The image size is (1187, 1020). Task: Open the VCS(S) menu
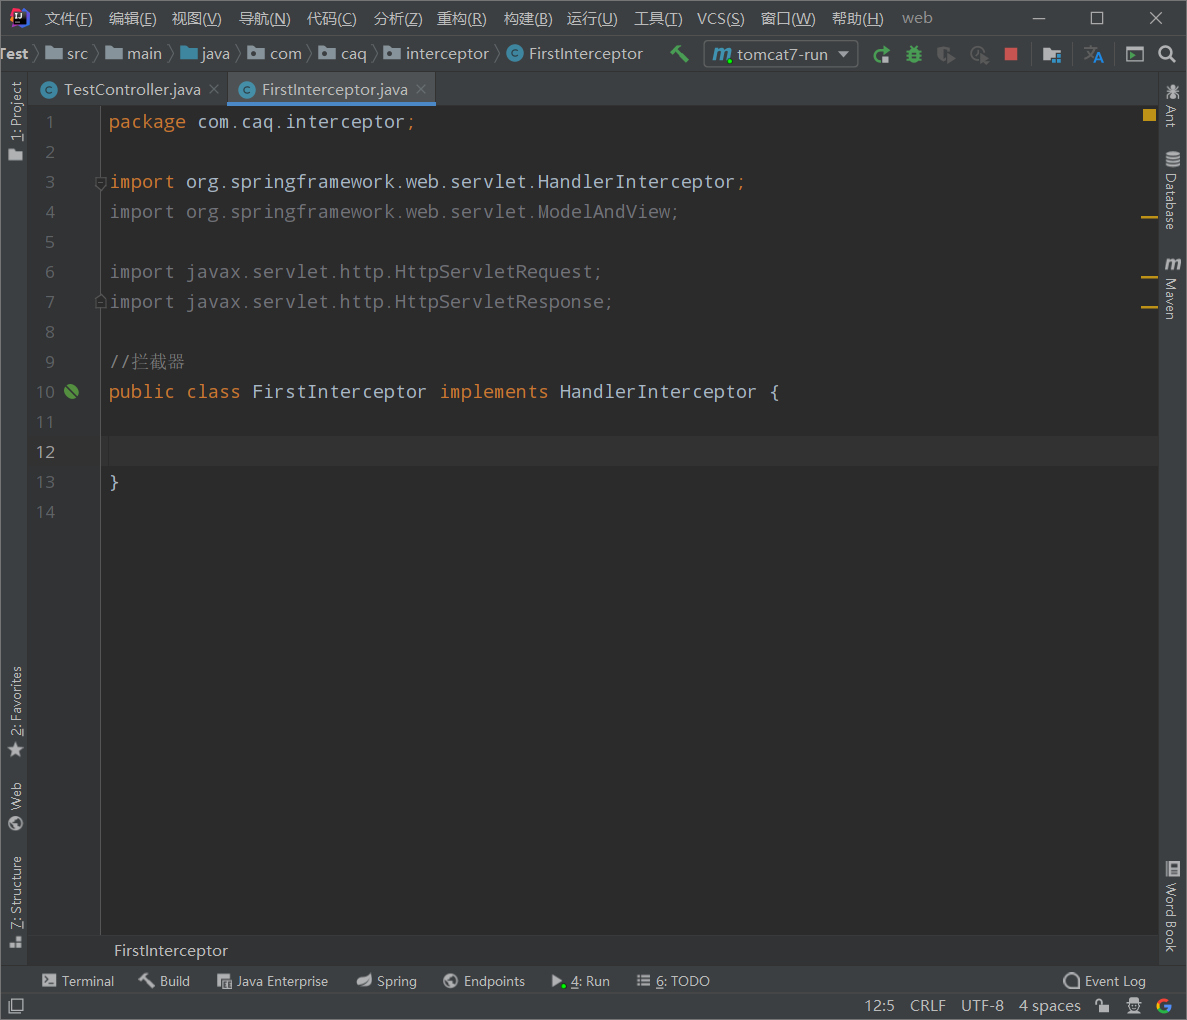click(x=721, y=18)
